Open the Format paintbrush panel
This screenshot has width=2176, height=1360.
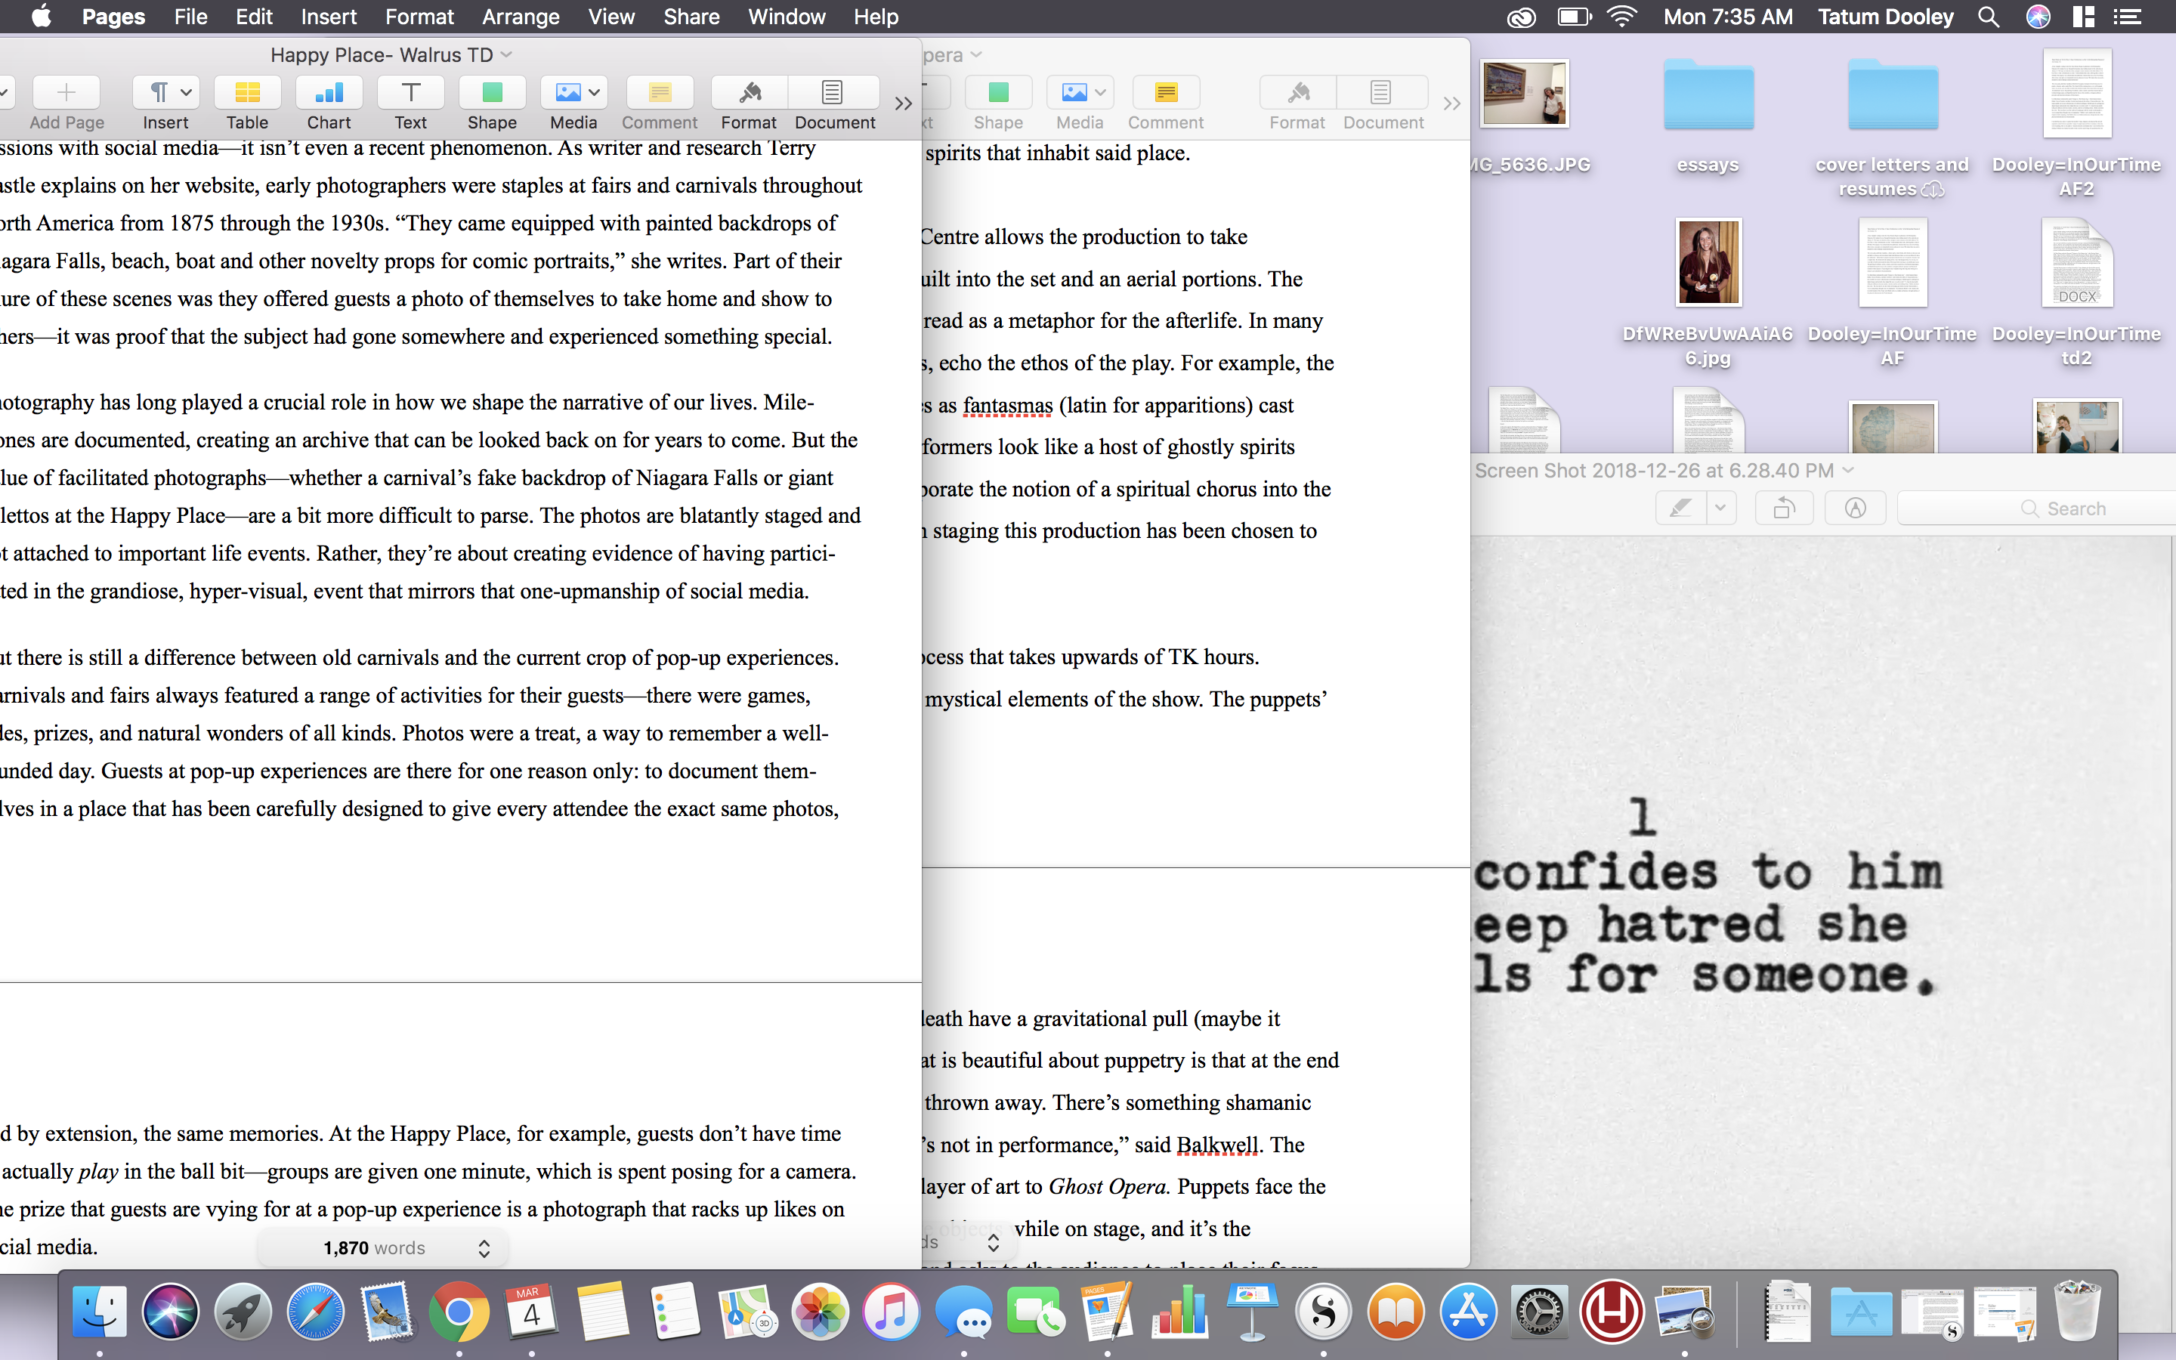(749, 93)
